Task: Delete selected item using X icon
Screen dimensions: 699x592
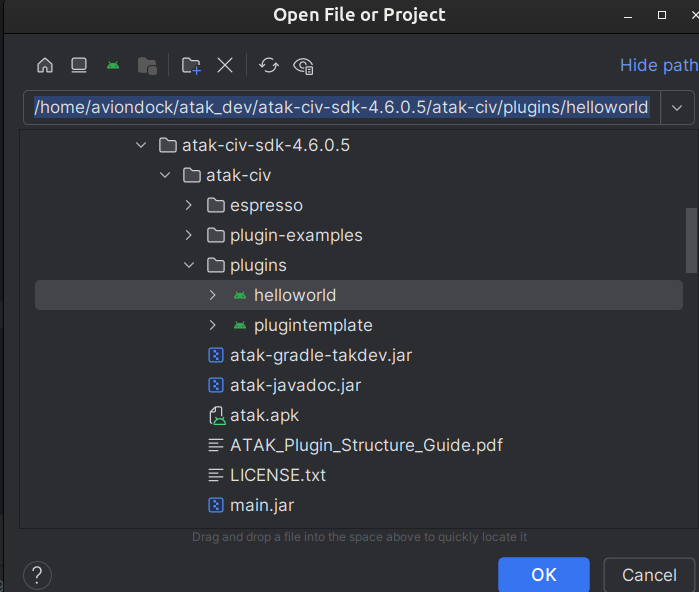Action: [x=225, y=65]
